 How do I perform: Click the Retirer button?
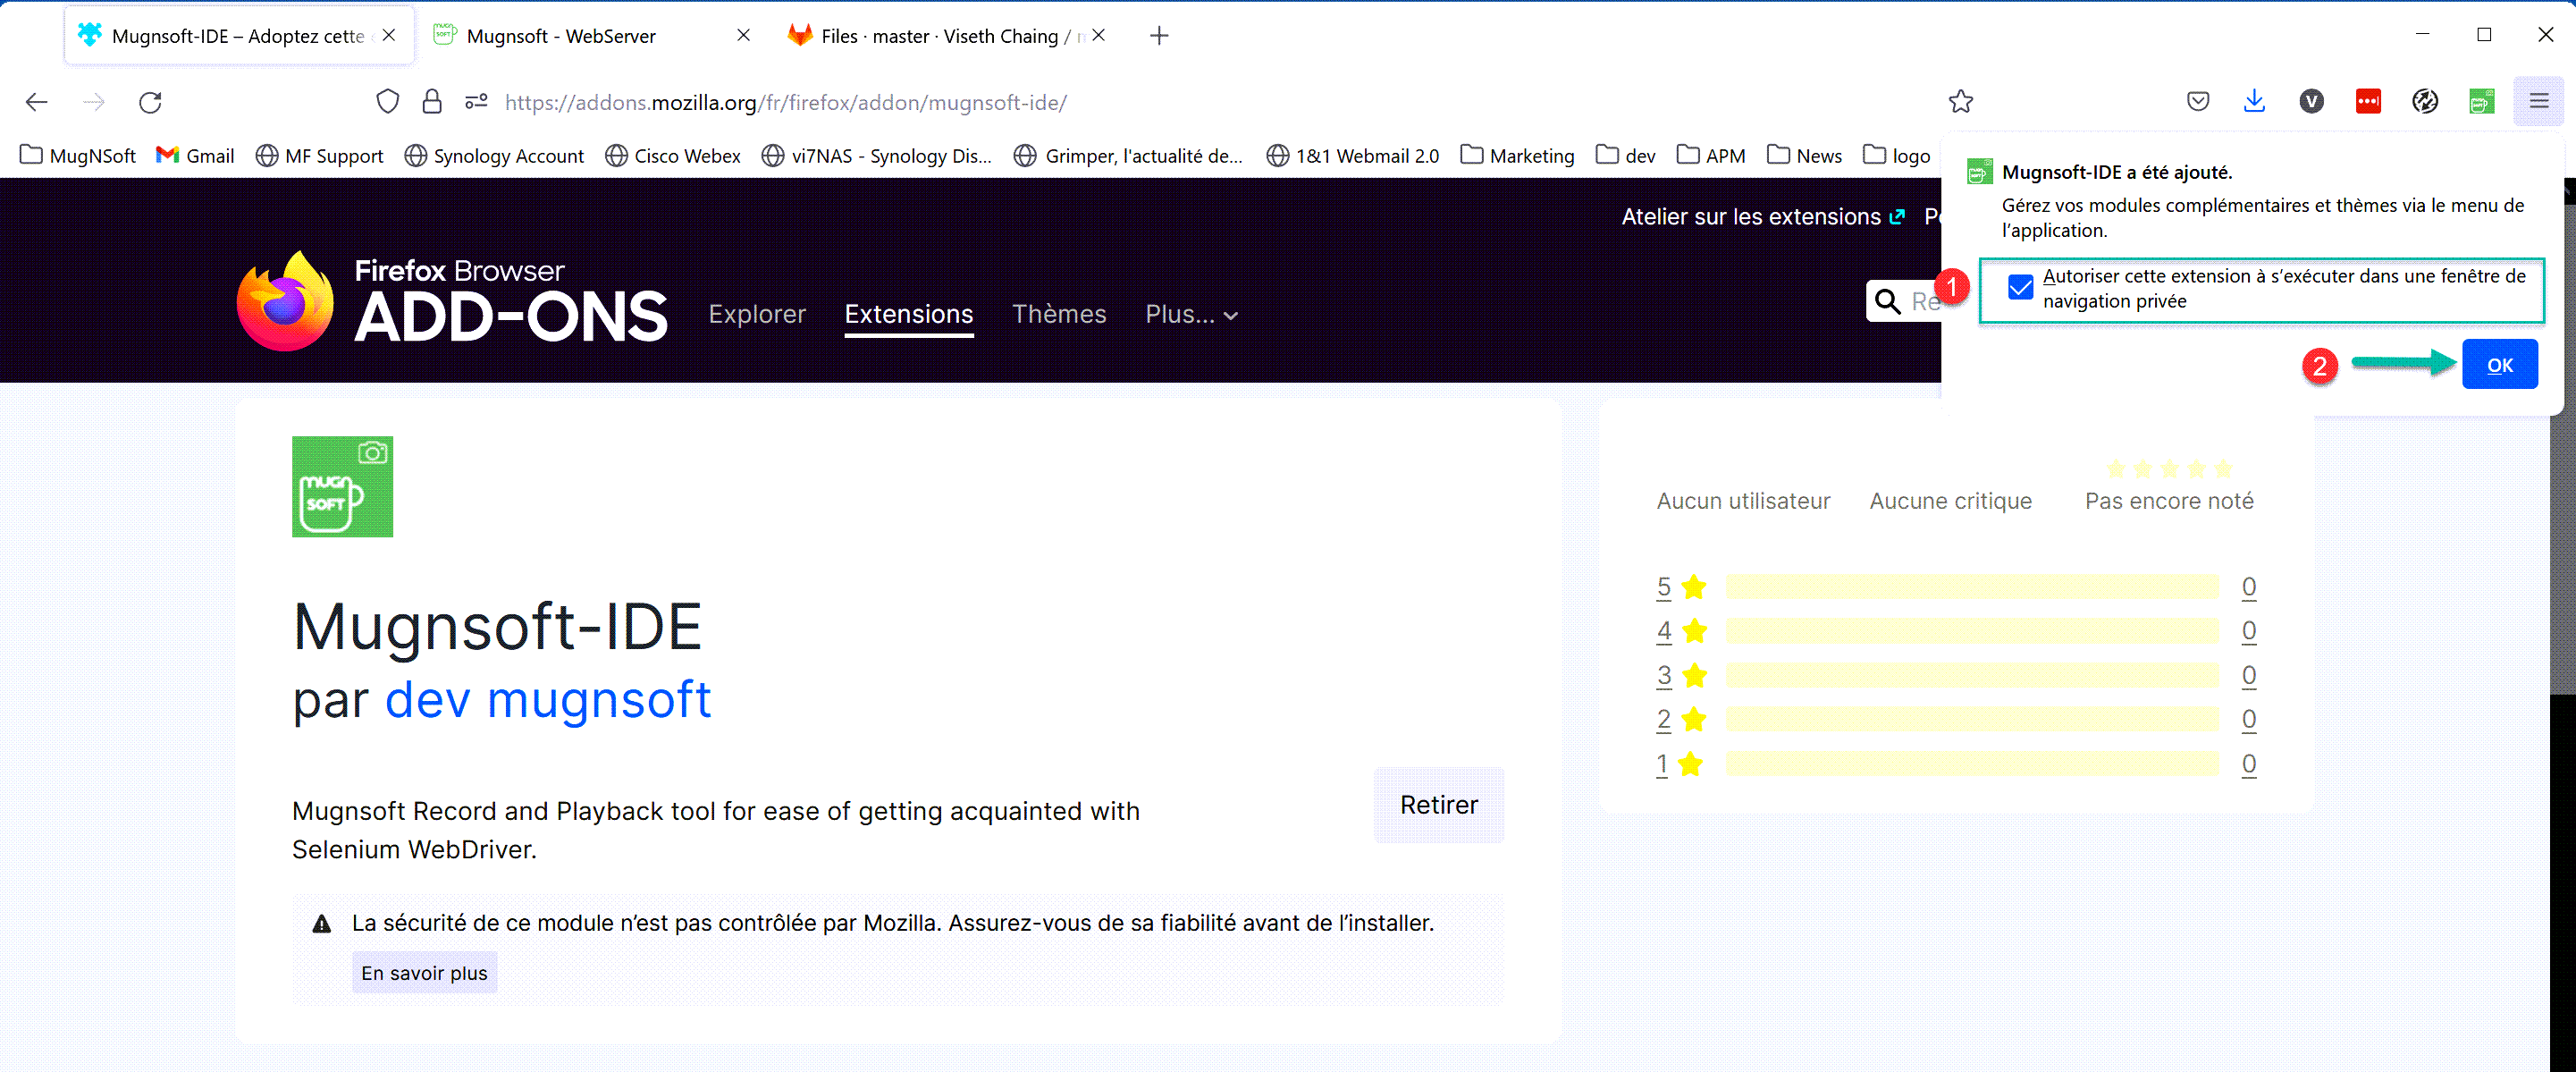click(1438, 805)
